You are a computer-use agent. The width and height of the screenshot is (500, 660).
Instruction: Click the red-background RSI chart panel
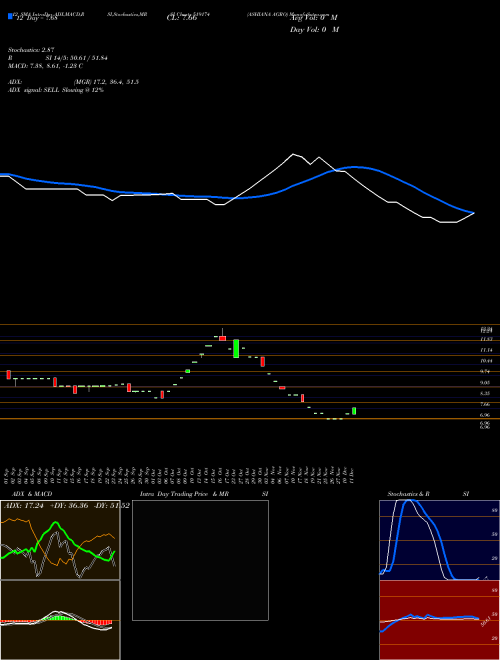pos(440,620)
